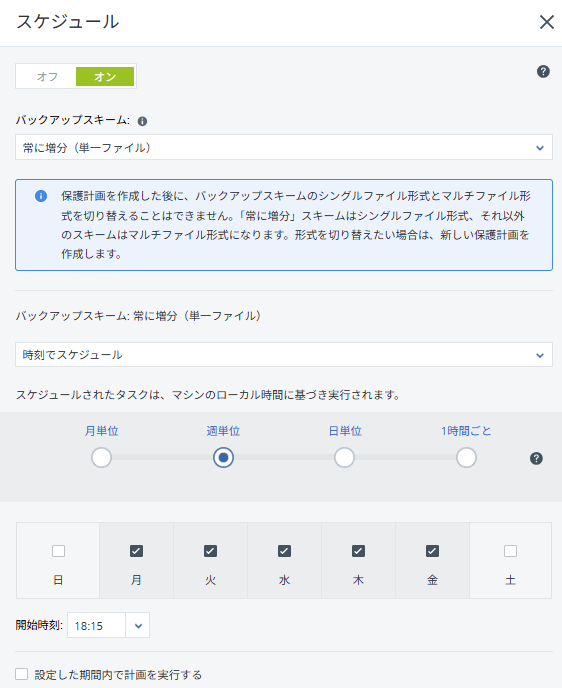Viewport: 562px width, 688px height.
Task: Expand the 開始時刻 time dropdown arrow
Action: coord(138,625)
